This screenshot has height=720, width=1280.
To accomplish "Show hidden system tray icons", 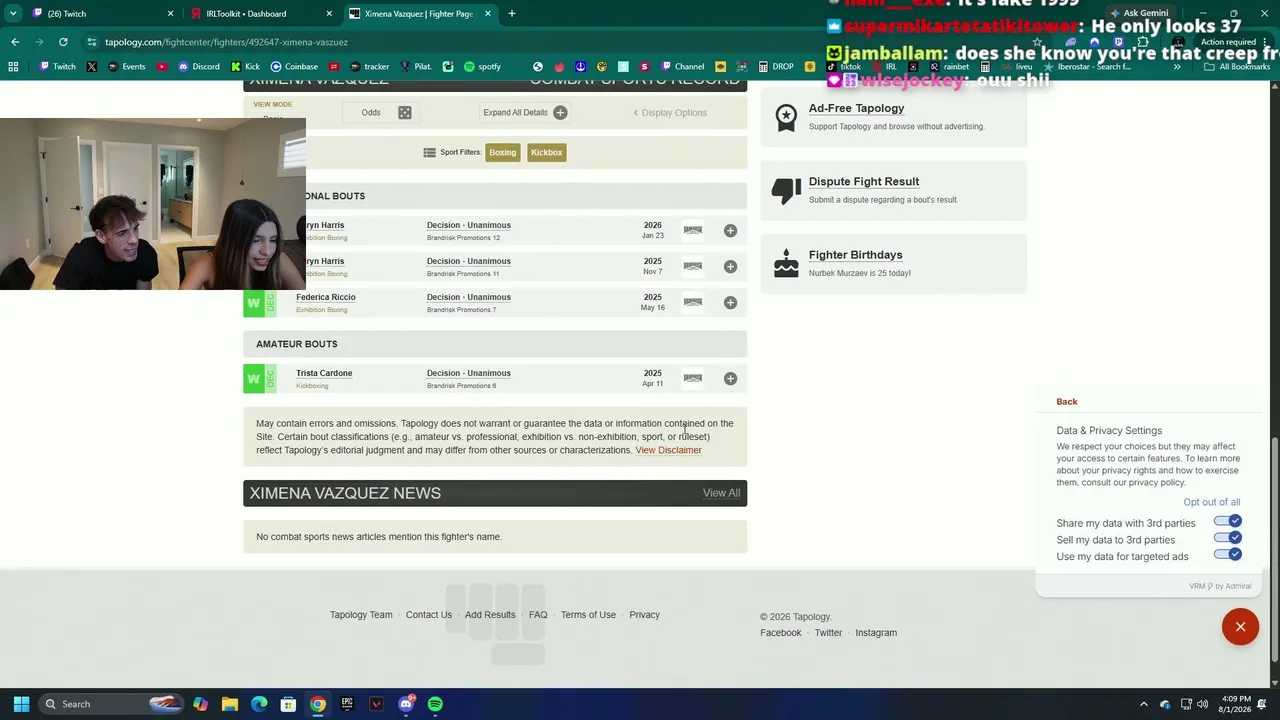I will (1144, 704).
